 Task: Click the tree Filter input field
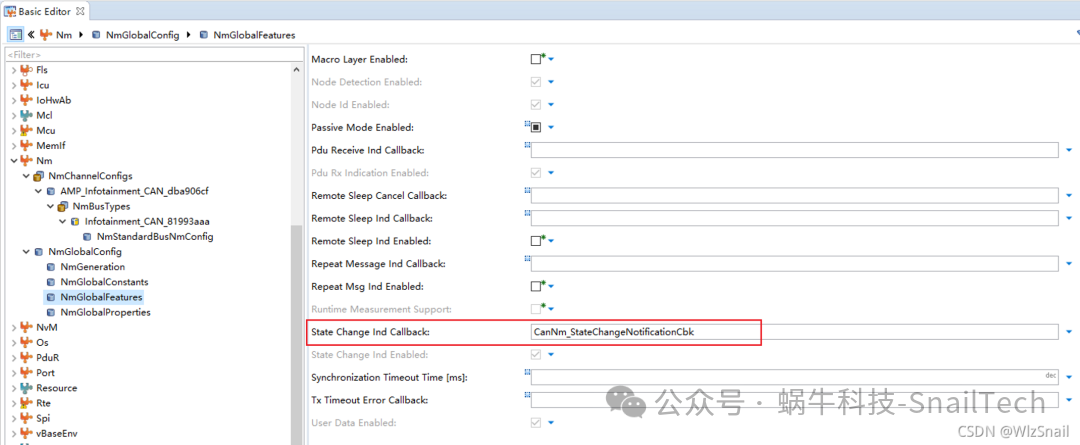click(154, 54)
